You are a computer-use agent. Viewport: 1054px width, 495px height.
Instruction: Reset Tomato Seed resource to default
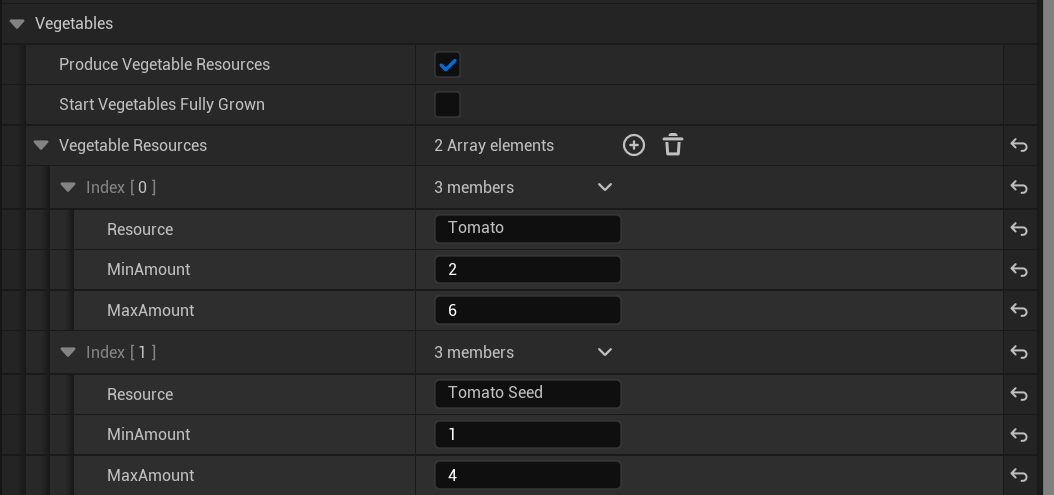(1019, 394)
